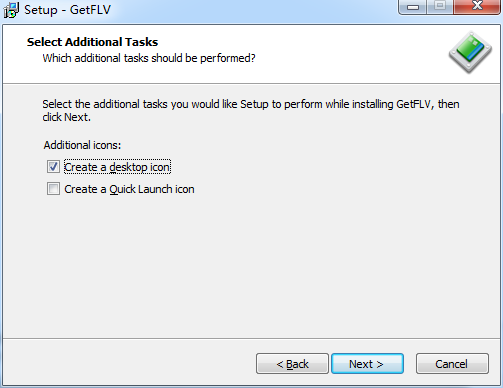503x388 pixels.
Task: Click the 'Setup - GetFLV' title bar text
Action: (x=67, y=10)
